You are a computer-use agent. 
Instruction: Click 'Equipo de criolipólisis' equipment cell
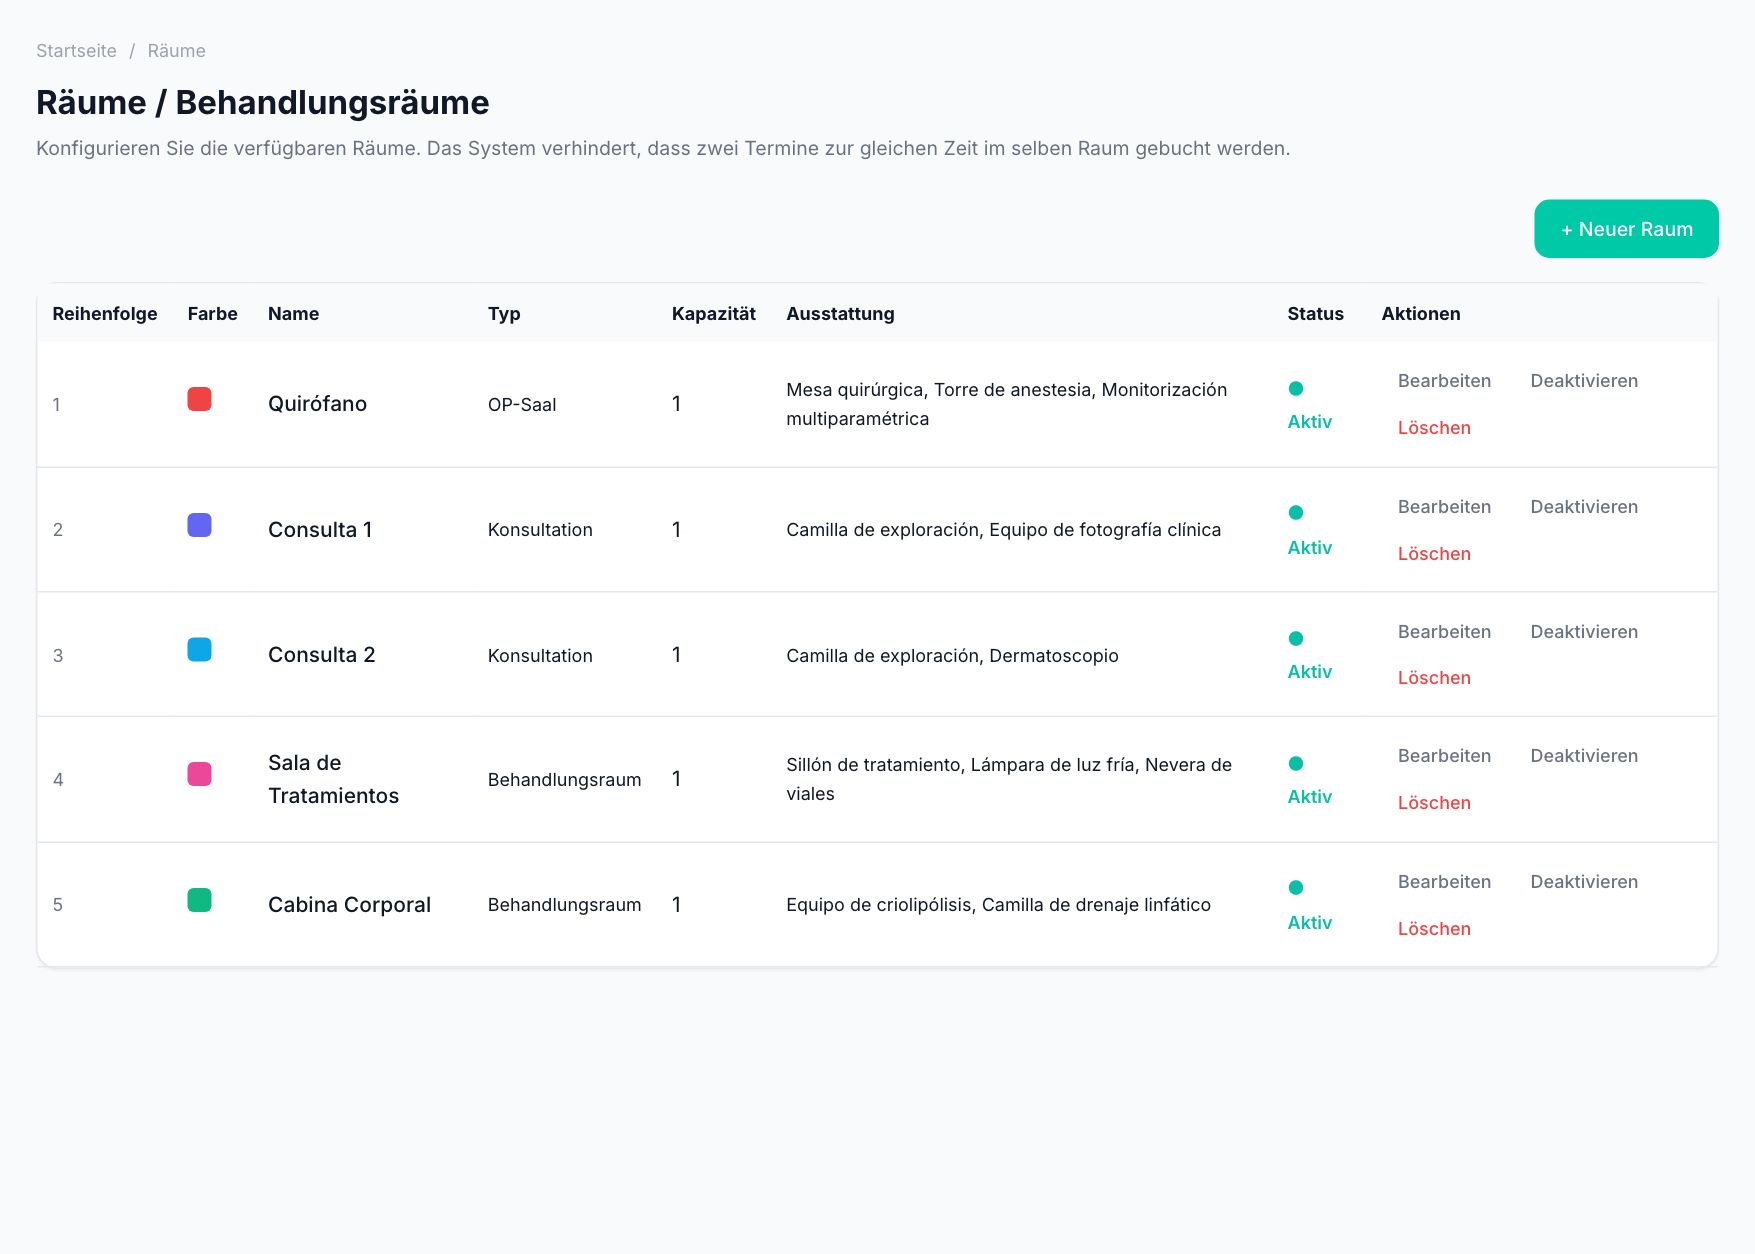pos(998,905)
